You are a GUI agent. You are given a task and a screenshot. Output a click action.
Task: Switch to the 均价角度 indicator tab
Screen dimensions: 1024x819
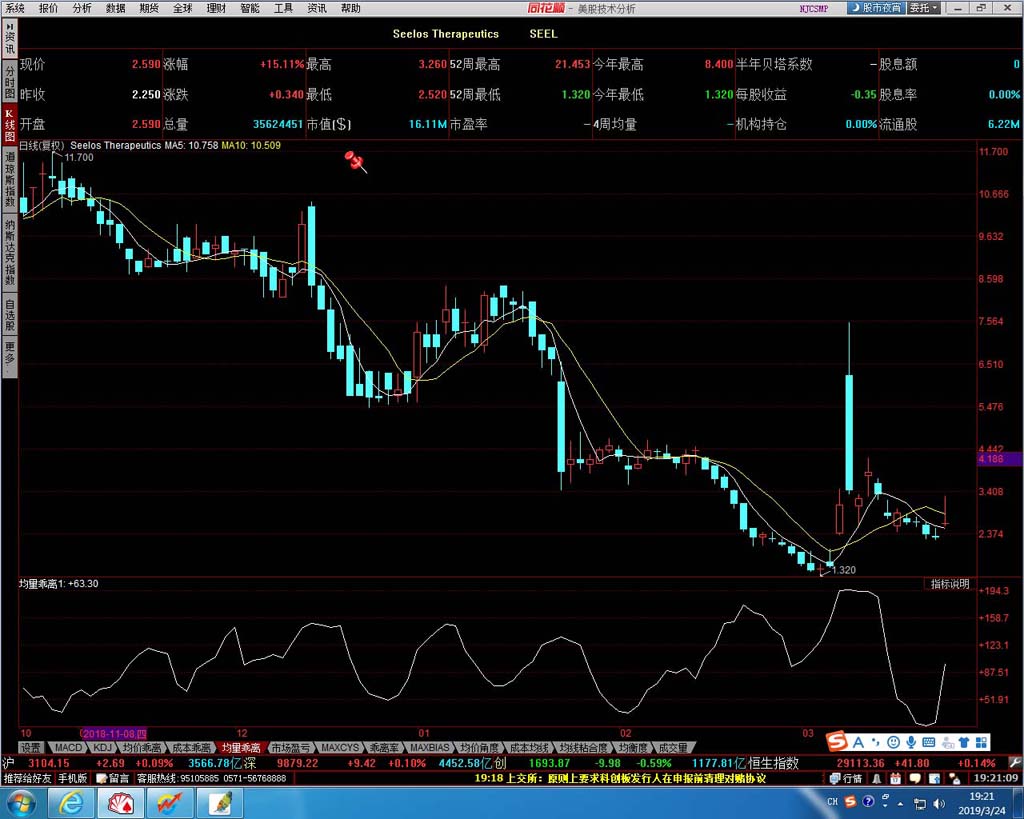click(479, 748)
